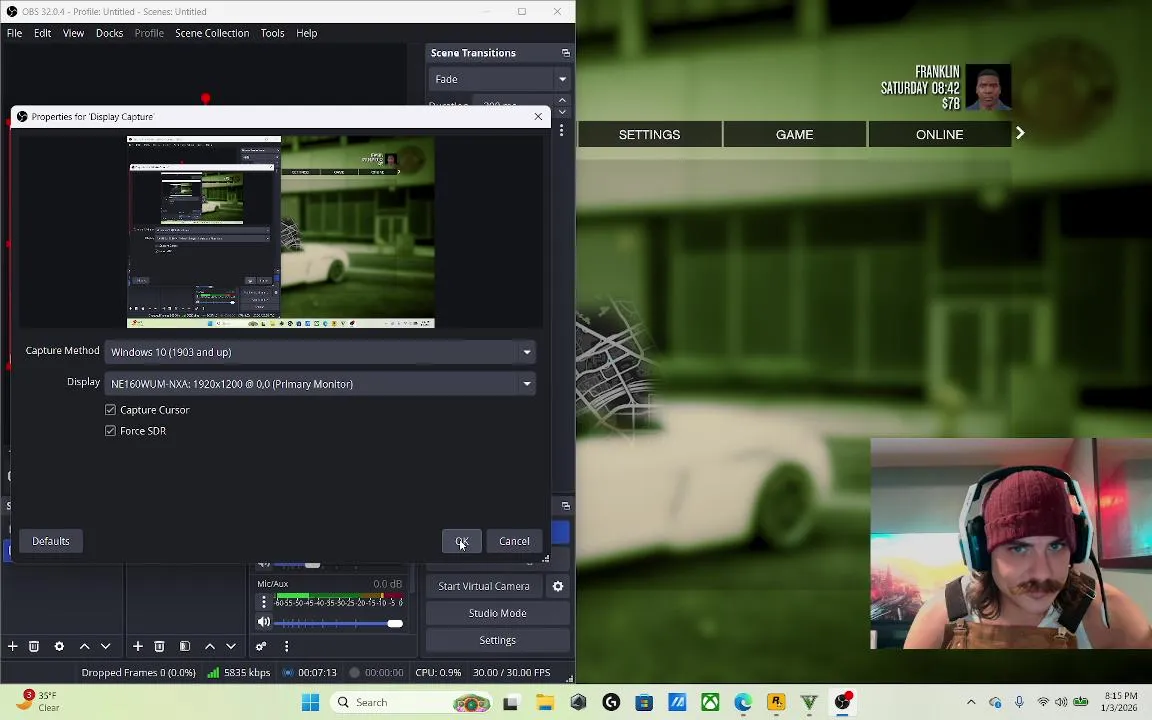Click the gray recording indicator icon in status bar
The width and height of the screenshot is (1152, 720).
coord(354,672)
